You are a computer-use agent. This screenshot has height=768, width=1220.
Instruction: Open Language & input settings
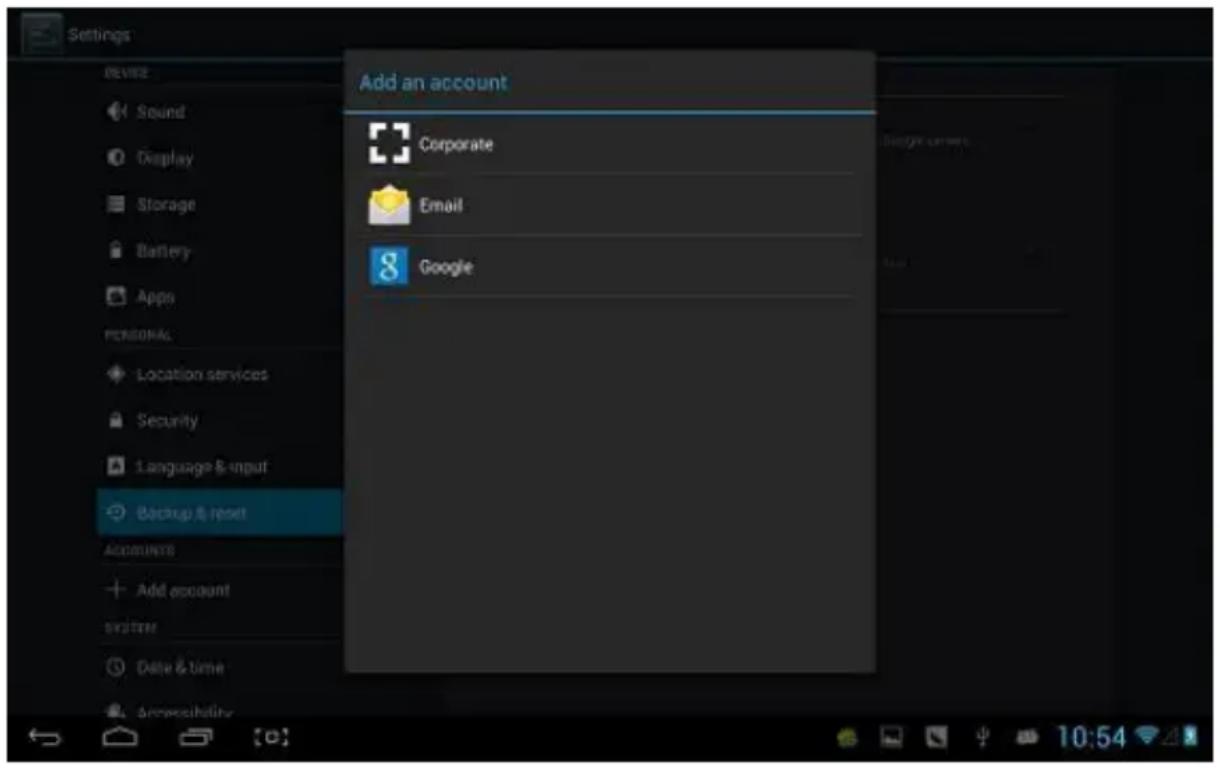pos(220,467)
